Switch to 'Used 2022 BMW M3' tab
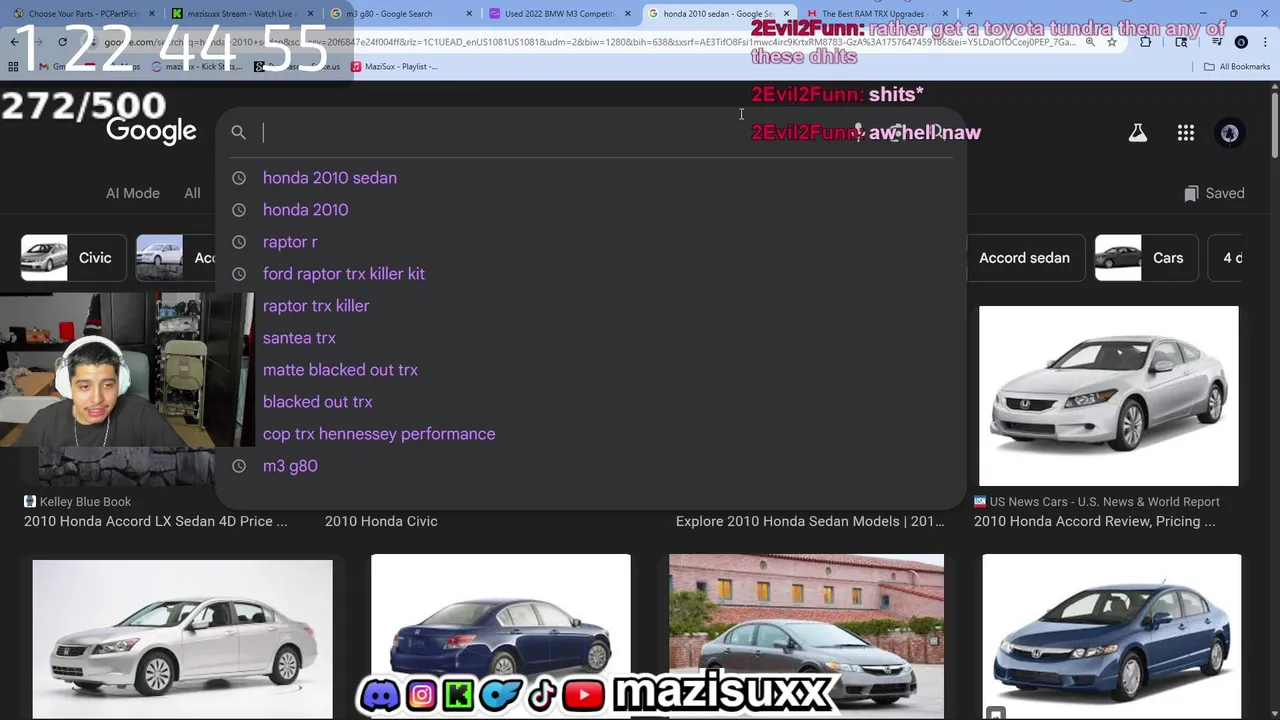This screenshot has width=1280, height=720. [559, 14]
